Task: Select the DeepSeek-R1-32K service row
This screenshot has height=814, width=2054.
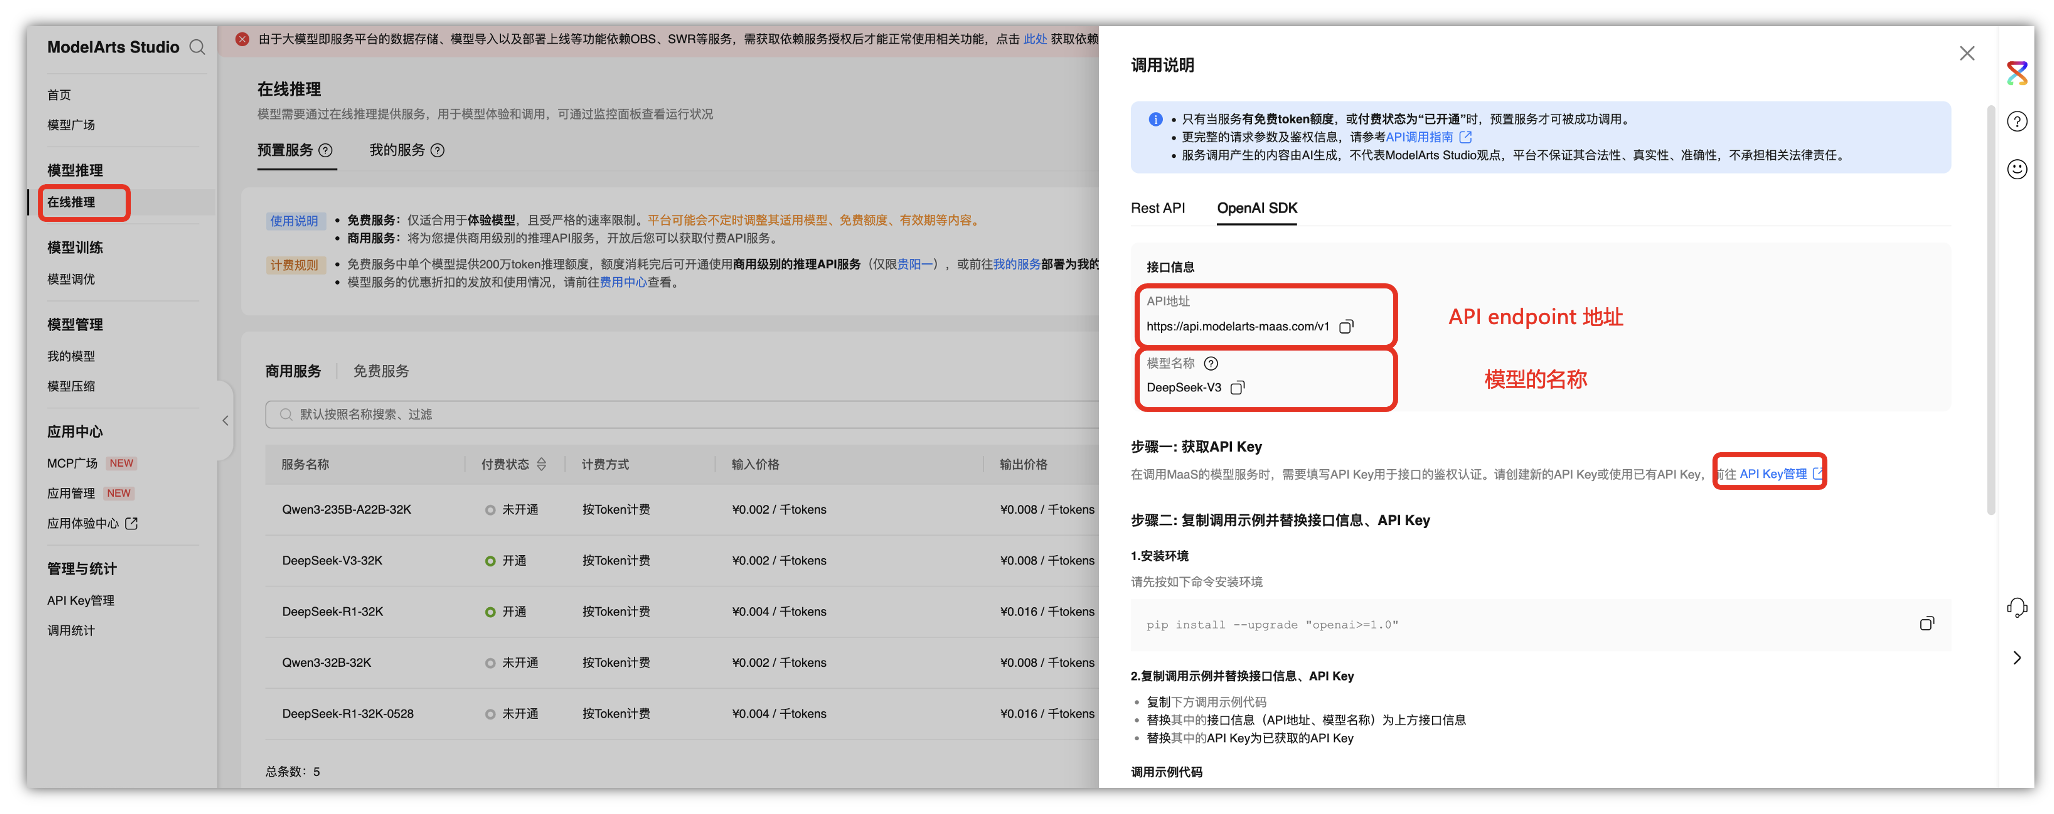Action: 682,612
